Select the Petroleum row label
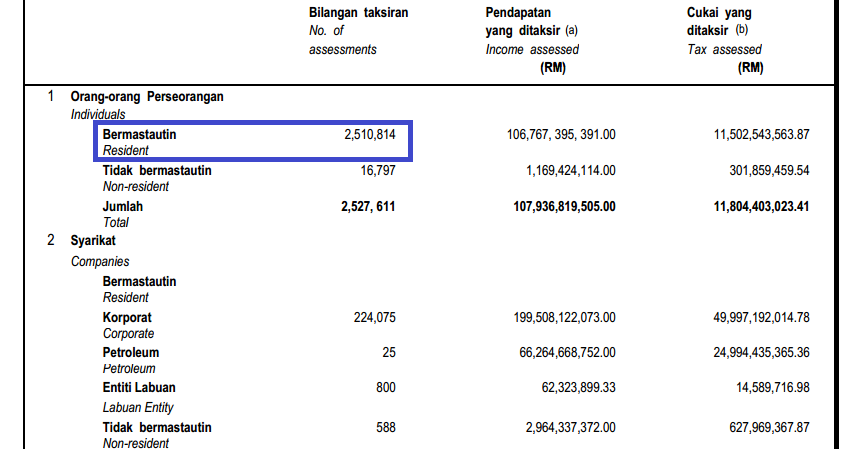The image size is (854, 449). pos(131,353)
